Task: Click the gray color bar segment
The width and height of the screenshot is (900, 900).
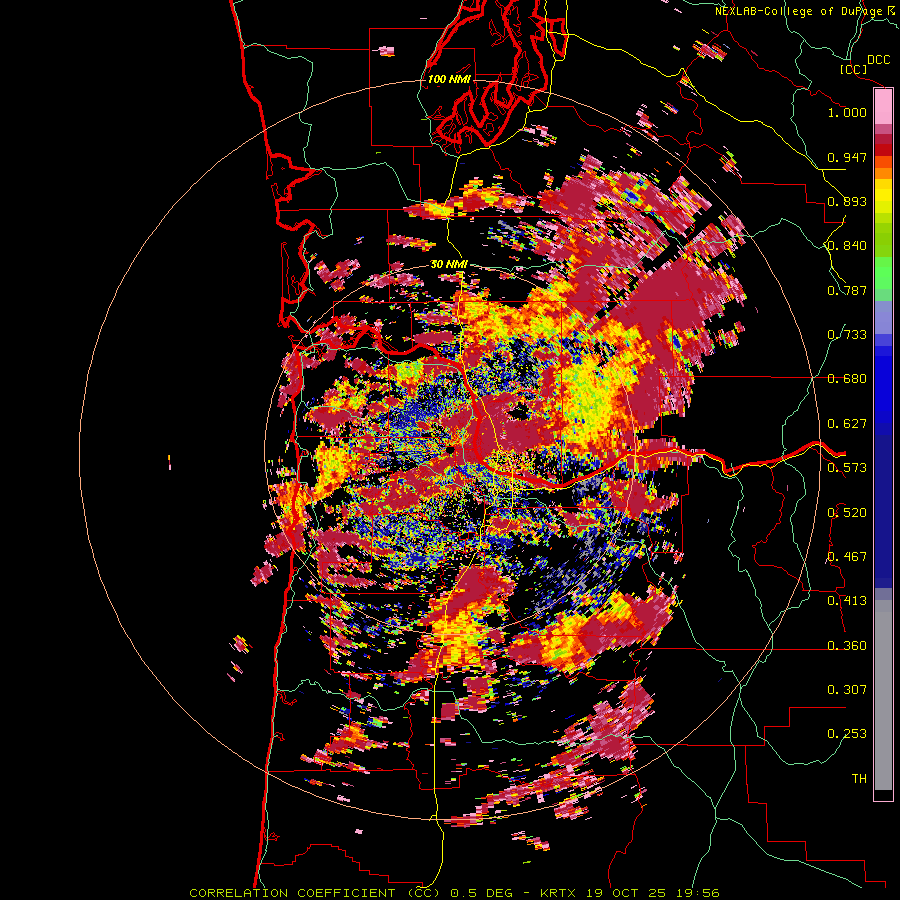Action: 883,695
